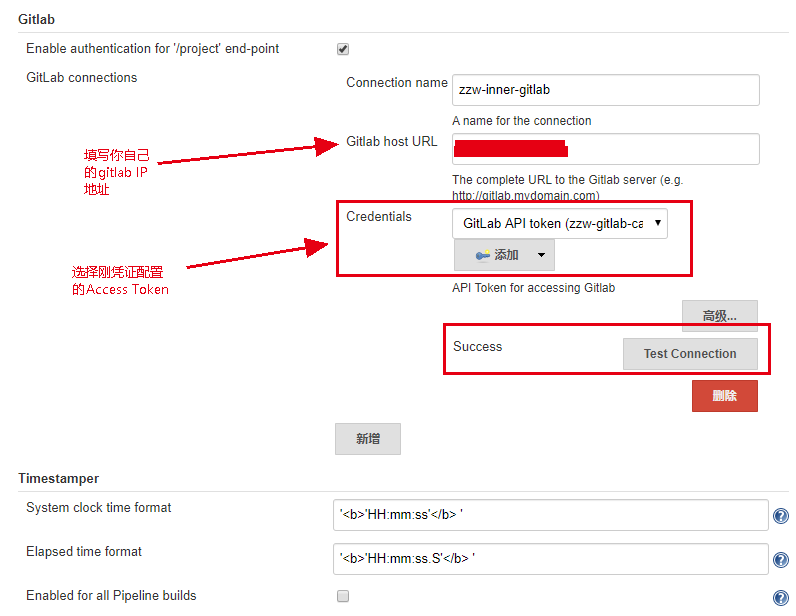The height and width of the screenshot is (616, 796).
Task: Click the 'Credentials' label
Action: pyautogui.click(x=379, y=216)
